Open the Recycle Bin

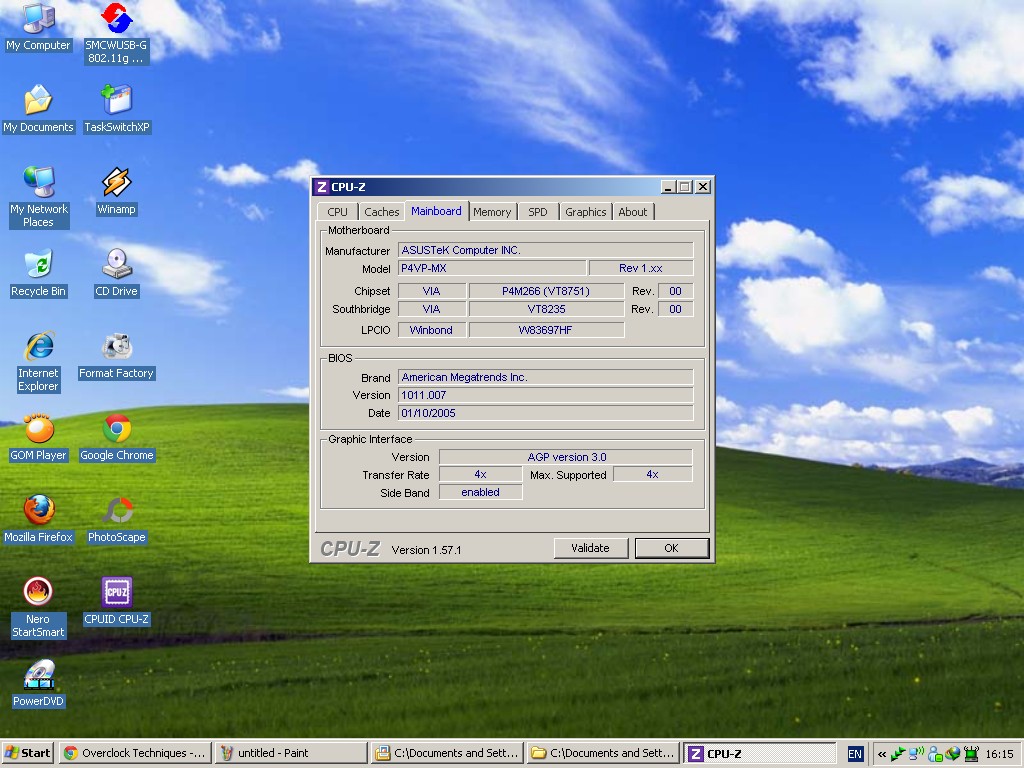point(38,265)
